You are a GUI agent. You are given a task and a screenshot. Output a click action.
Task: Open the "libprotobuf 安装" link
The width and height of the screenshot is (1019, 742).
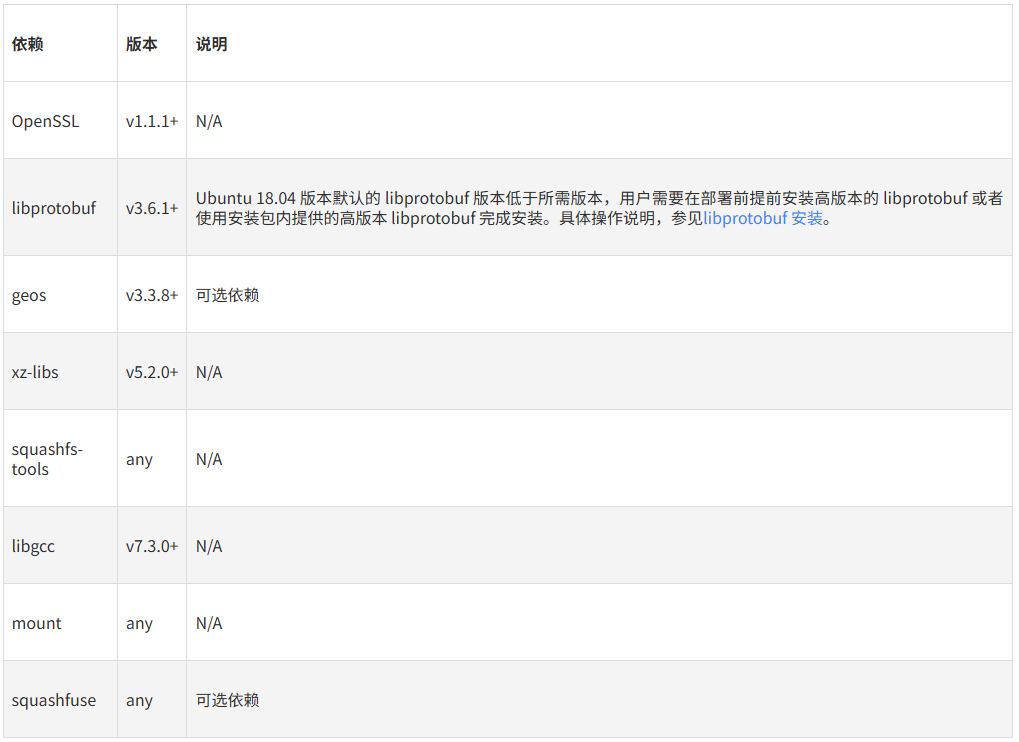tap(763, 218)
